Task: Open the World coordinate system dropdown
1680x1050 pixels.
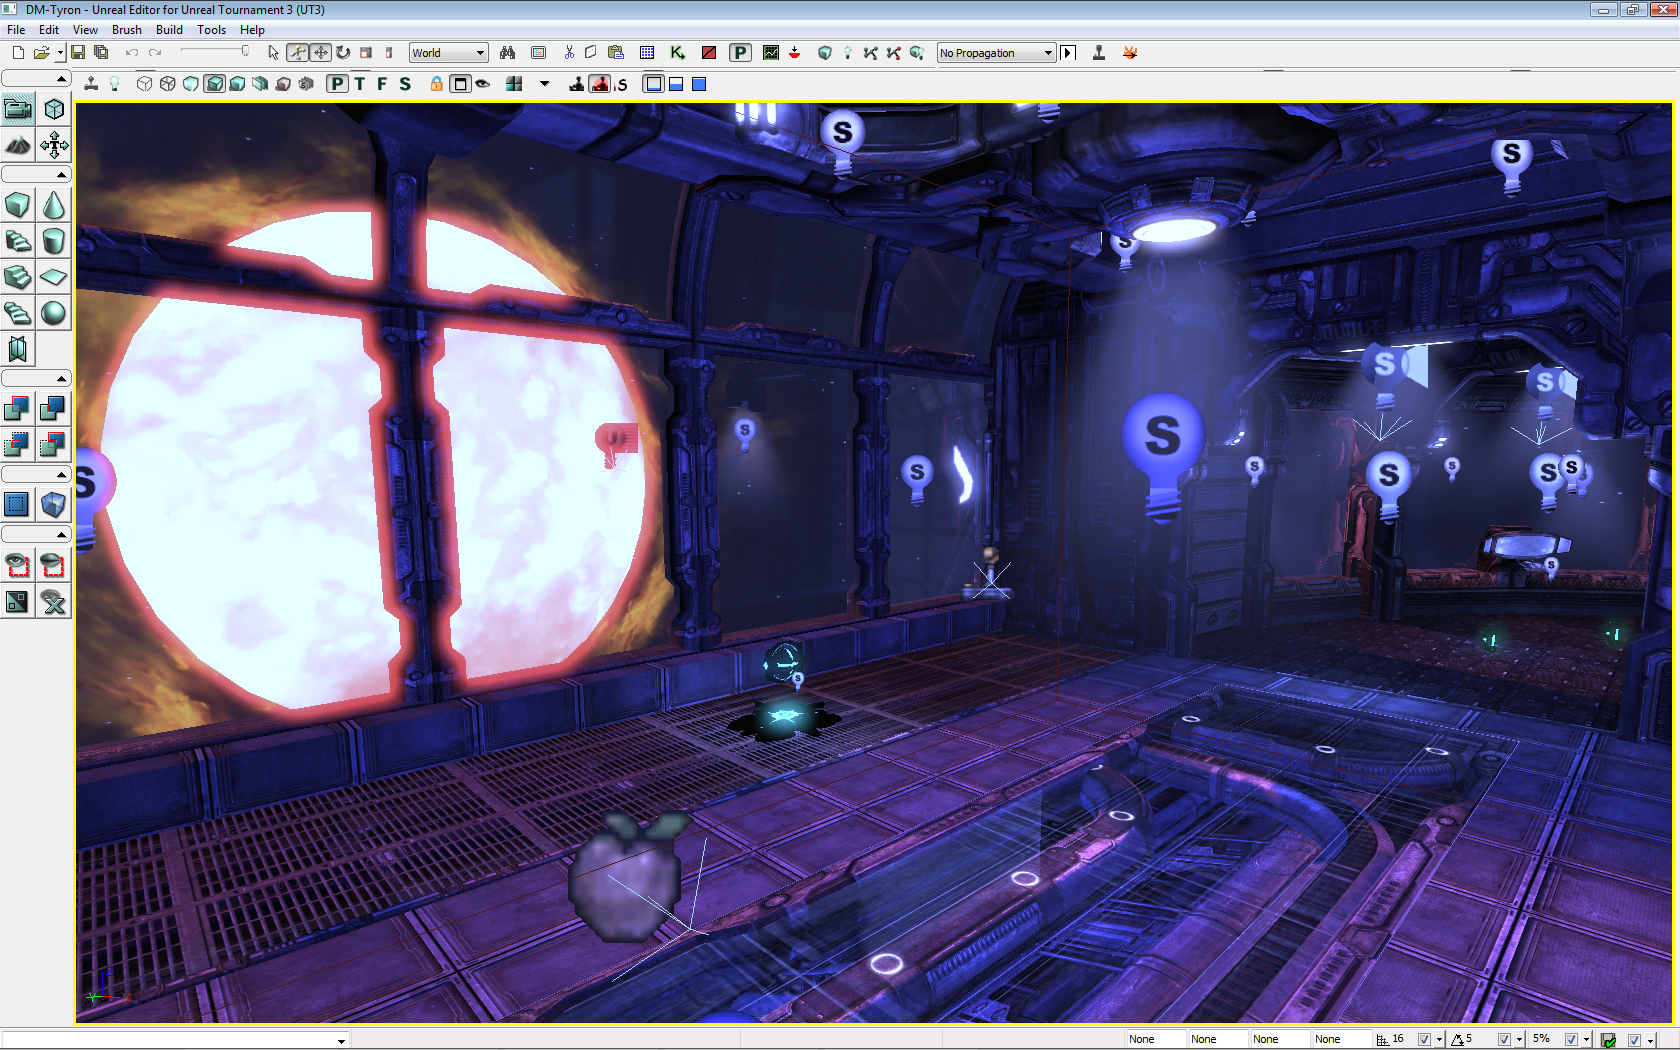Action: [449, 53]
